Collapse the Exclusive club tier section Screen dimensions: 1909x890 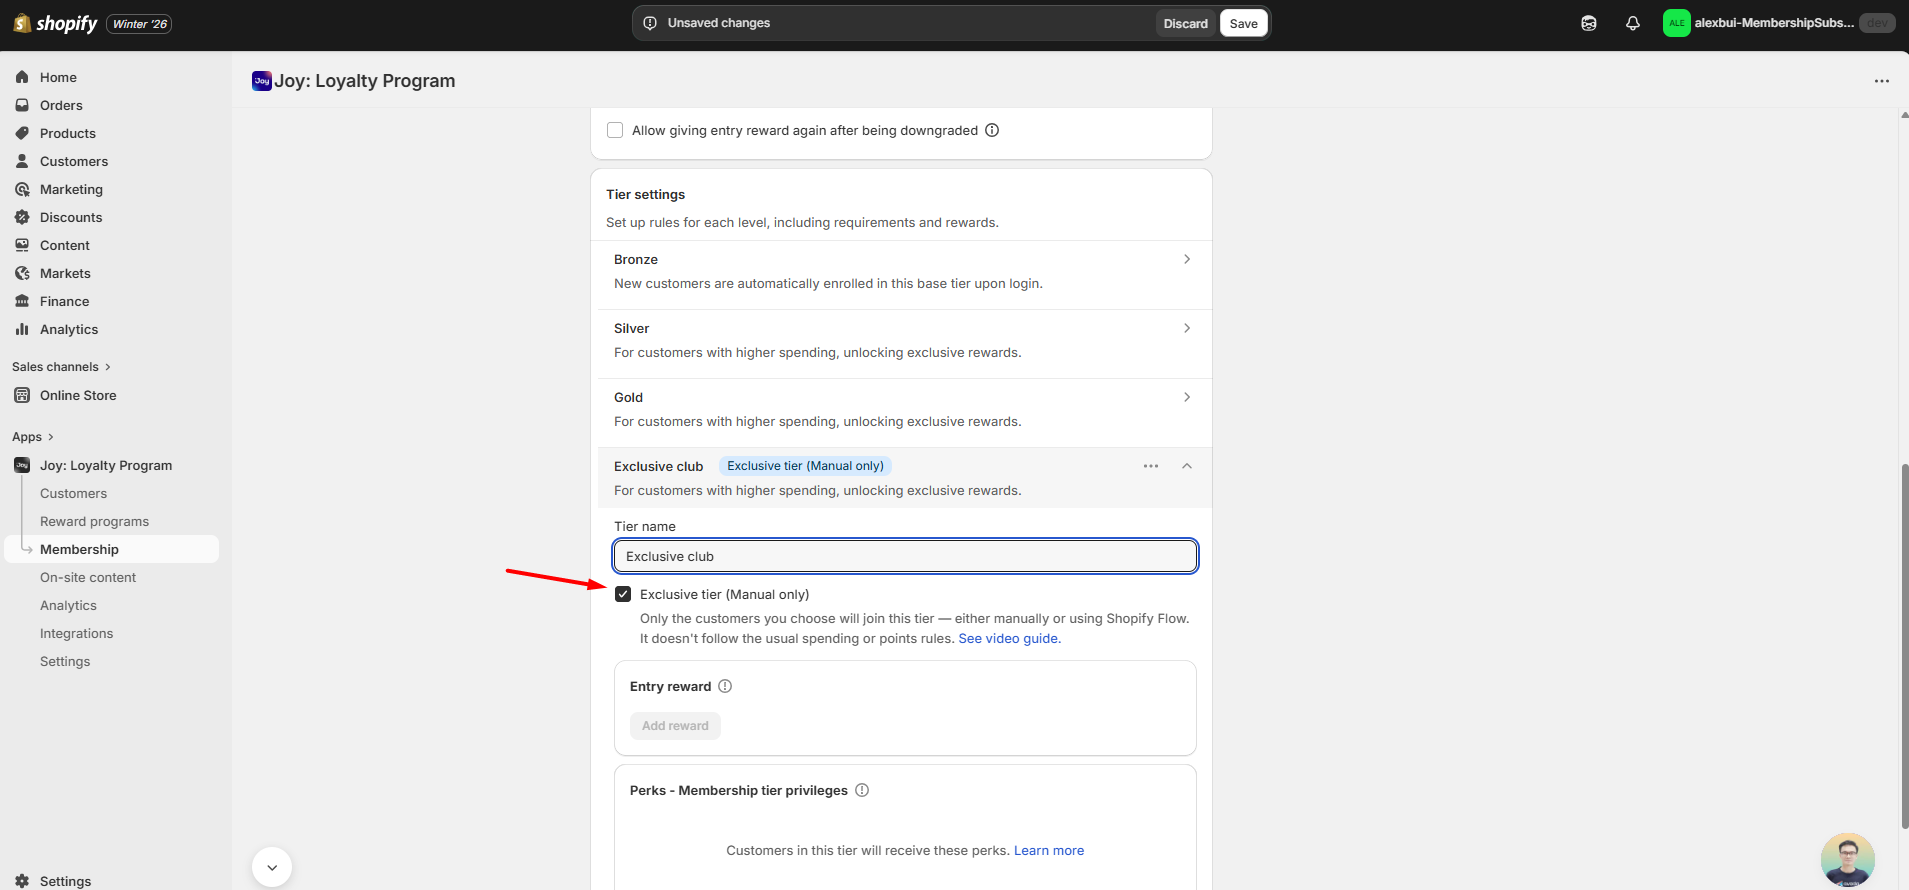tap(1186, 466)
